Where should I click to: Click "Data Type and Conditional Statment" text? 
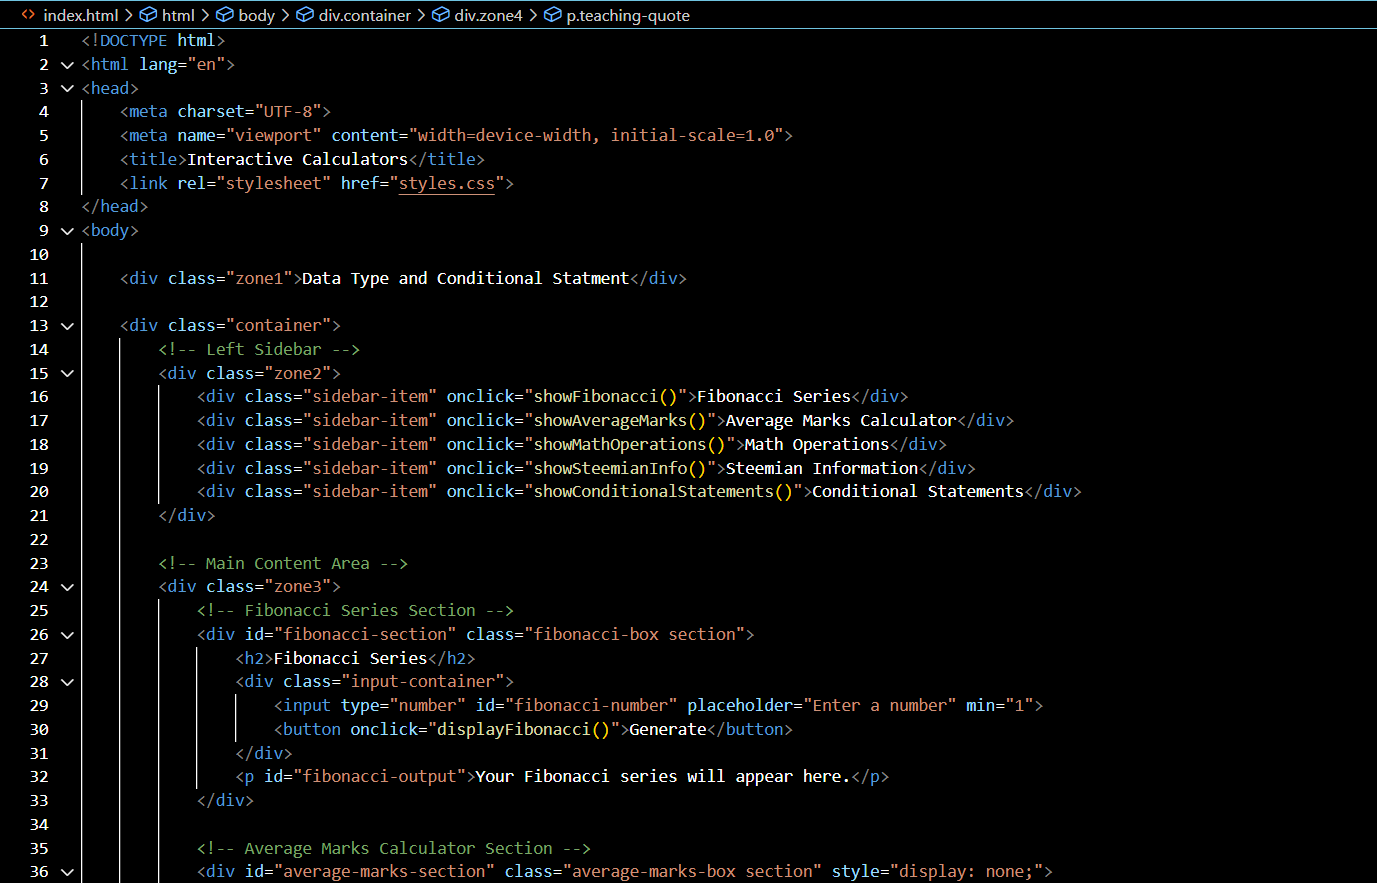click(x=466, y=279)
